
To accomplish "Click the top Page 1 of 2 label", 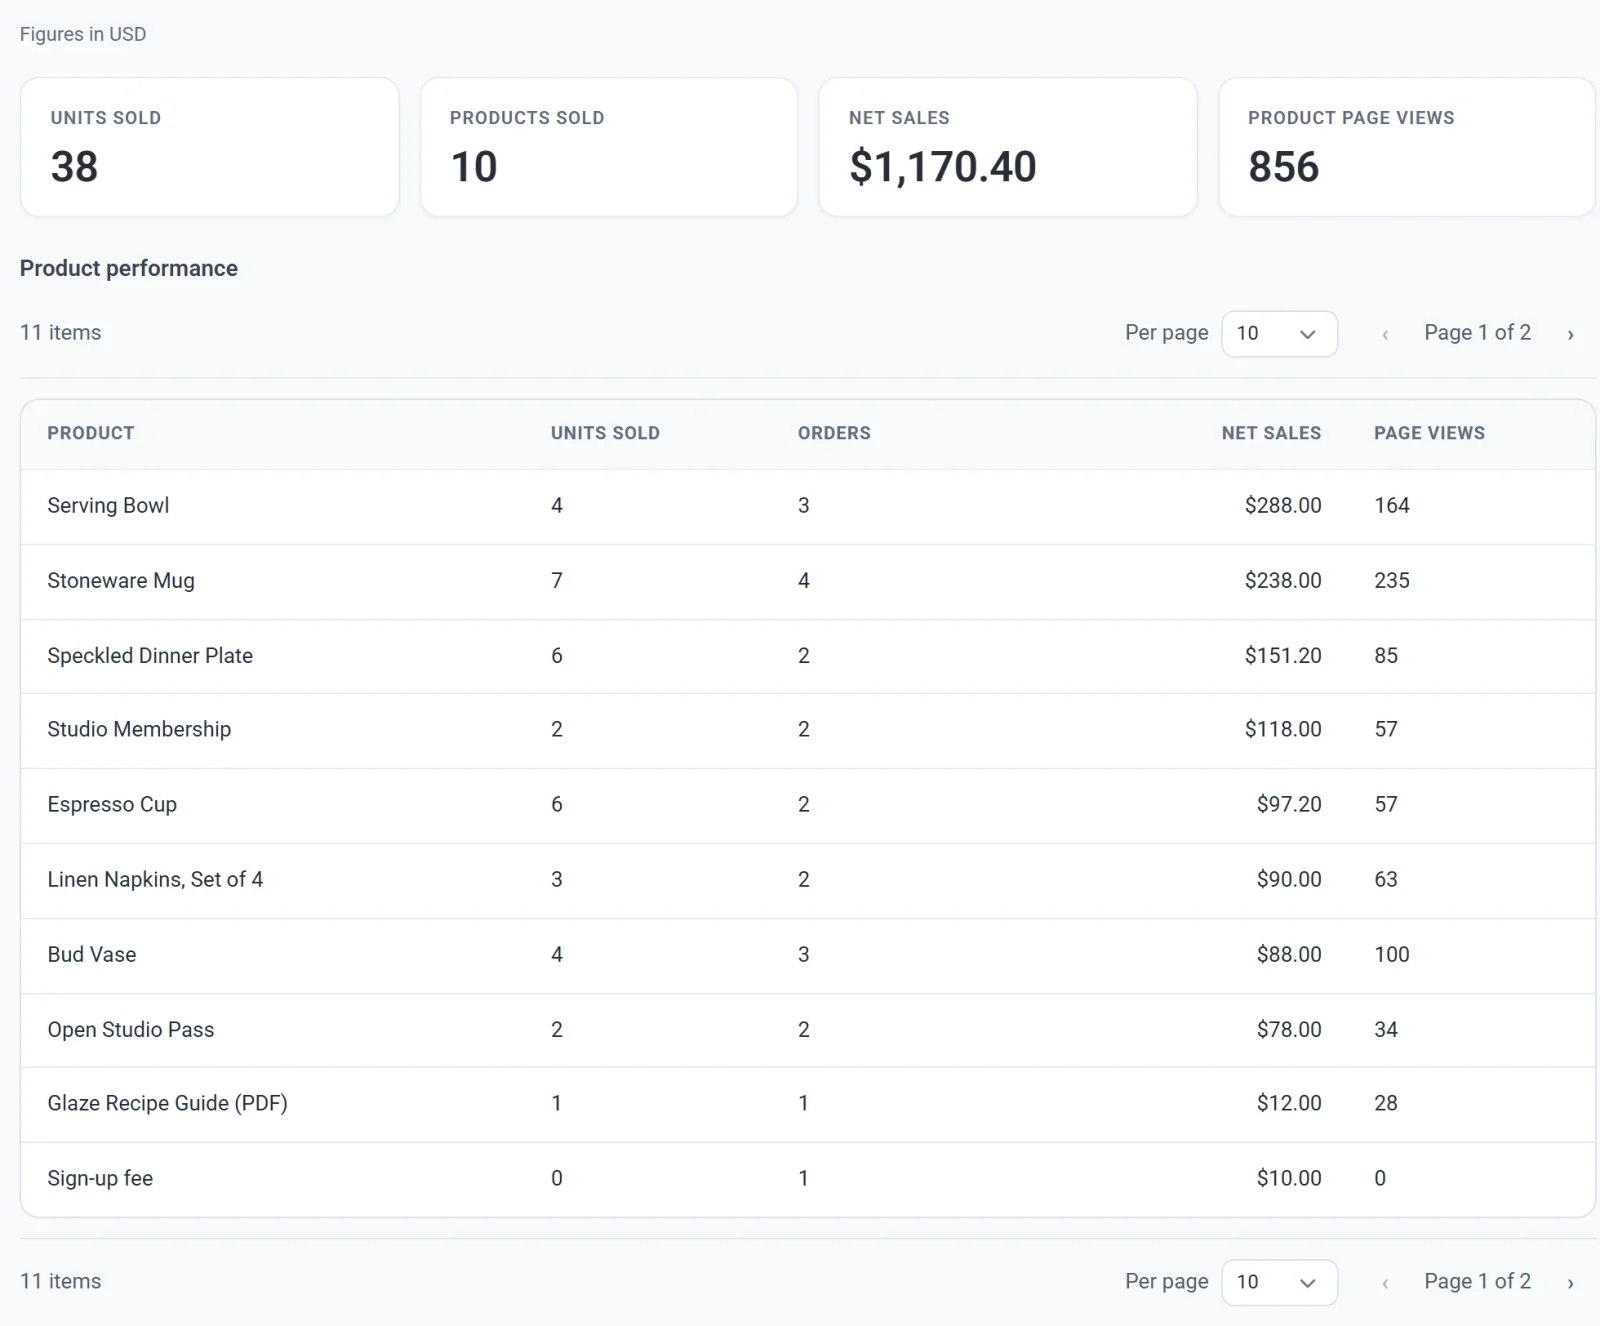I will pyautogui.click(x=1477, y=333).
